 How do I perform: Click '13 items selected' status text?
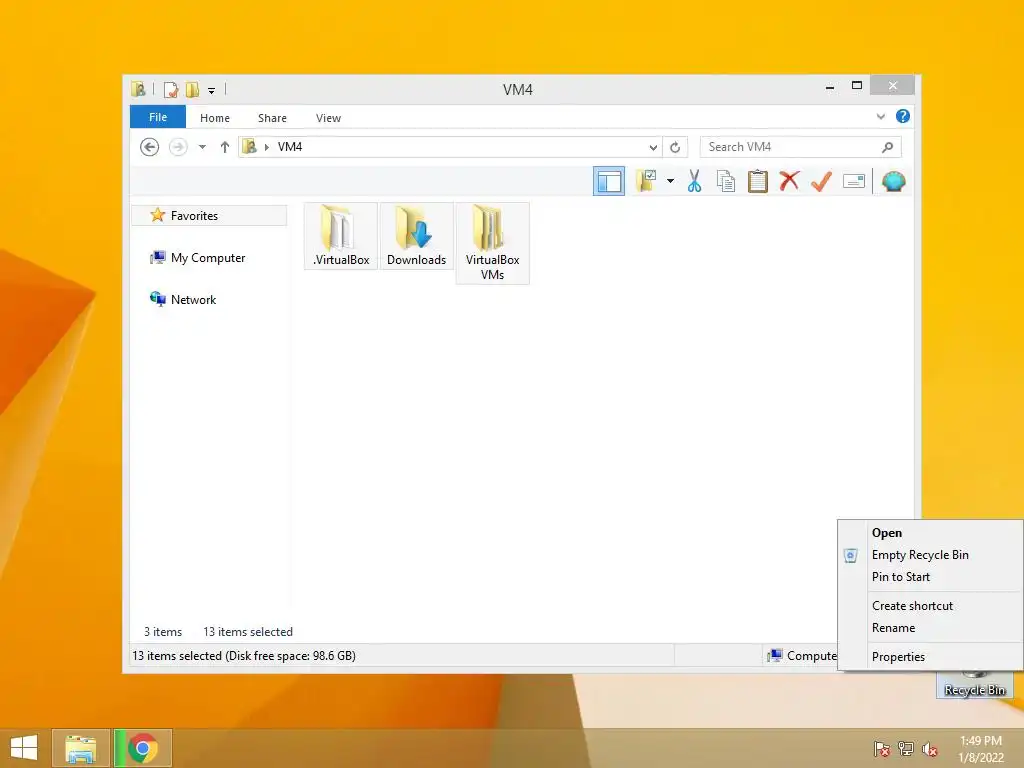[x=248, y=632]
